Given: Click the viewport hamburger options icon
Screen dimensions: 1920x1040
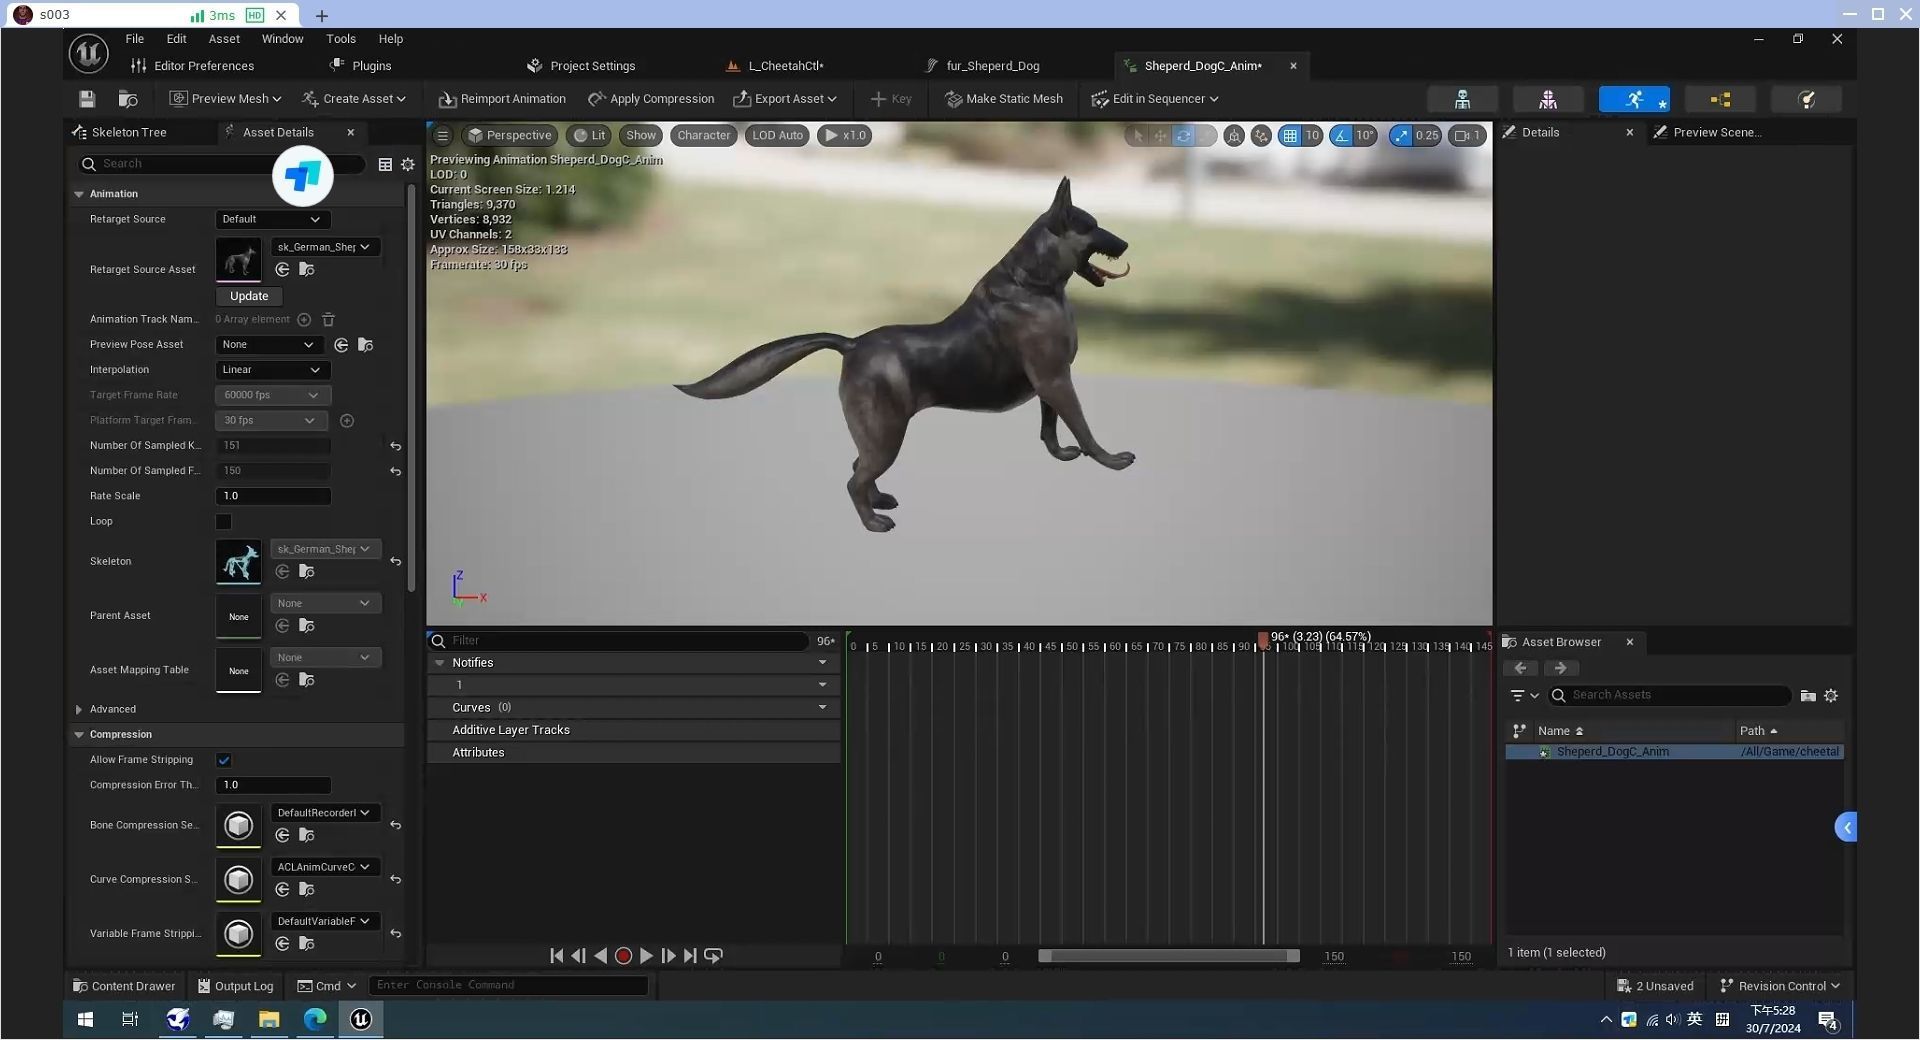Looking at the screenshot, I should coord(442,135).
